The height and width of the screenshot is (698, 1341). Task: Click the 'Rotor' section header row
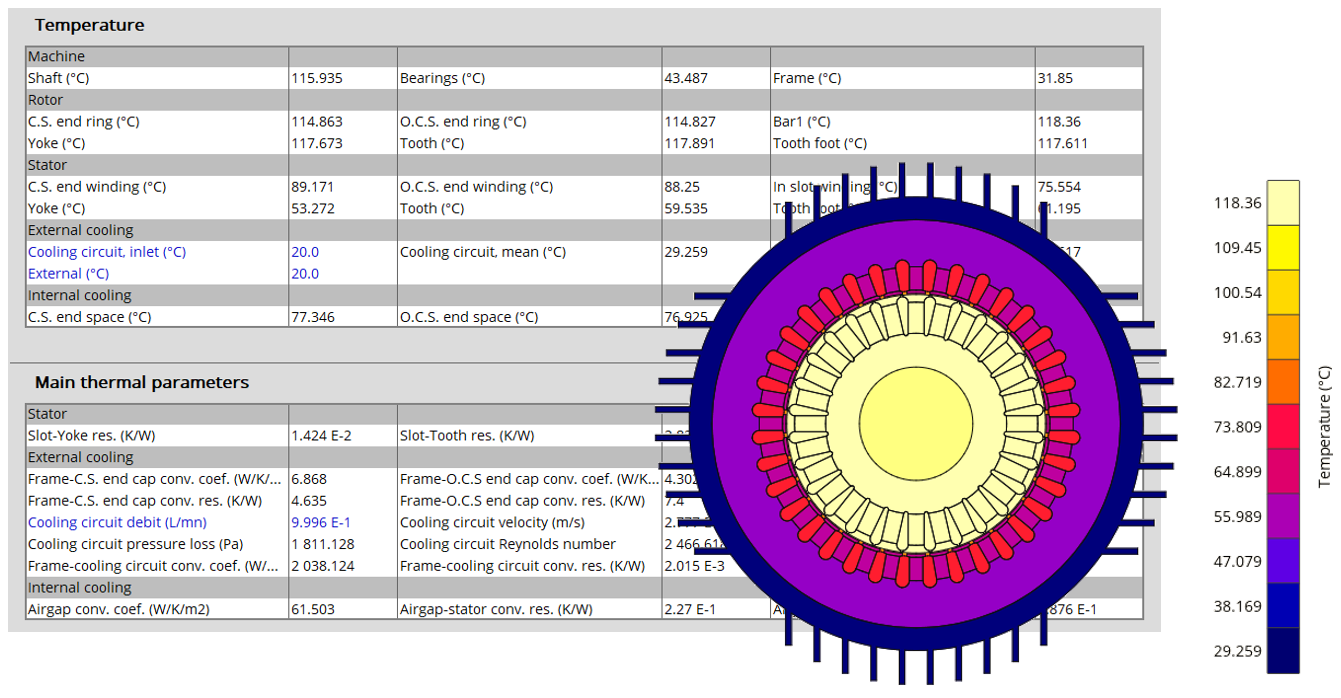click(46, 100)
